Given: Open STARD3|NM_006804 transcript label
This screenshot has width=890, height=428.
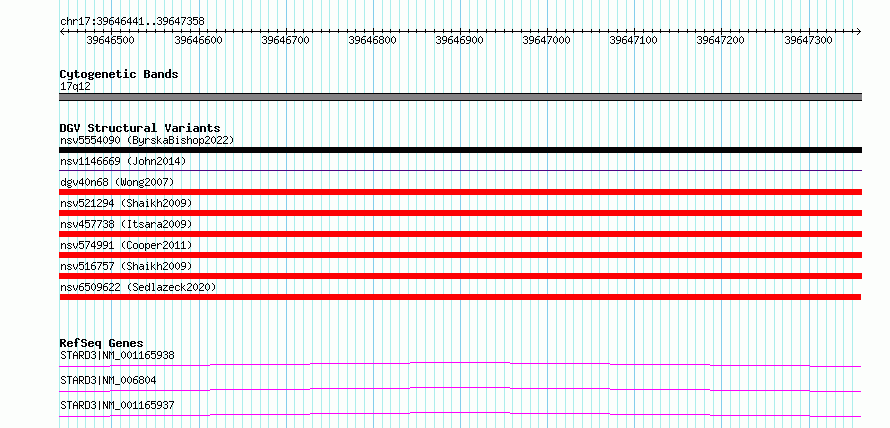Looking at the screenshot, I should pos(108,380).
